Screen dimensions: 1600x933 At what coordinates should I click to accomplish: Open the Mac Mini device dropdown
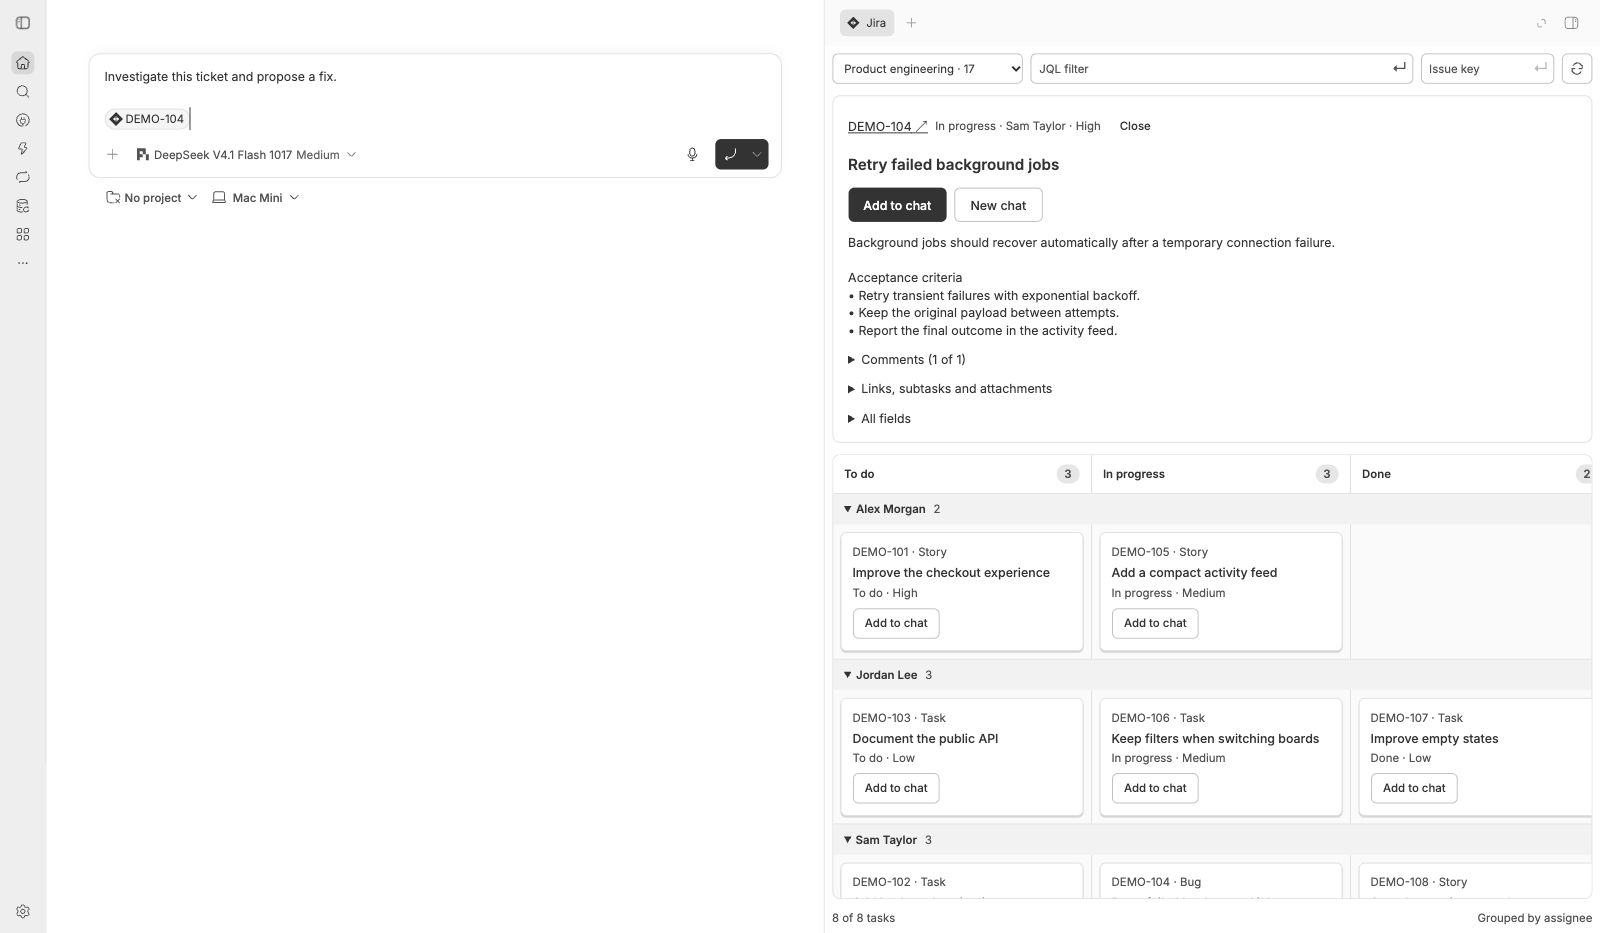coord(256,198)
